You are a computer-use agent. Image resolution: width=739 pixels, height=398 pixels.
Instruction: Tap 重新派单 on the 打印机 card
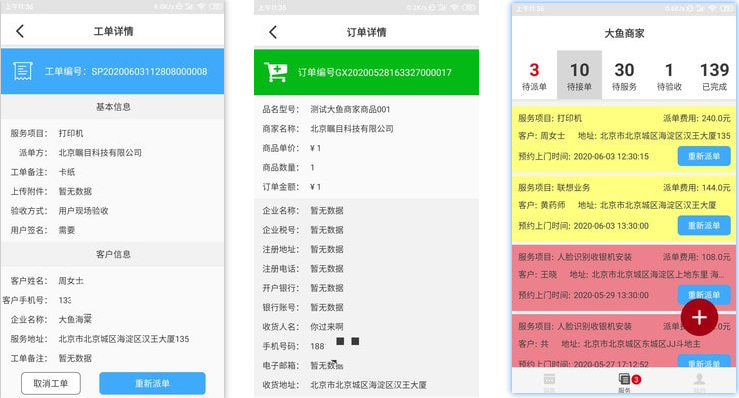(x=704, y=156)
